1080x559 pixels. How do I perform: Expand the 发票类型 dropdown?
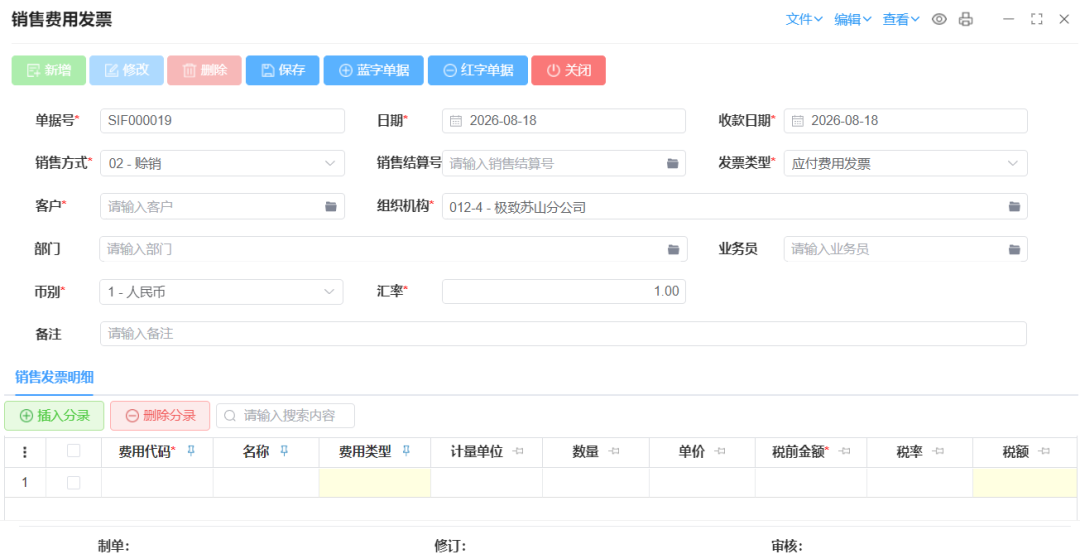click(1012, 163)
